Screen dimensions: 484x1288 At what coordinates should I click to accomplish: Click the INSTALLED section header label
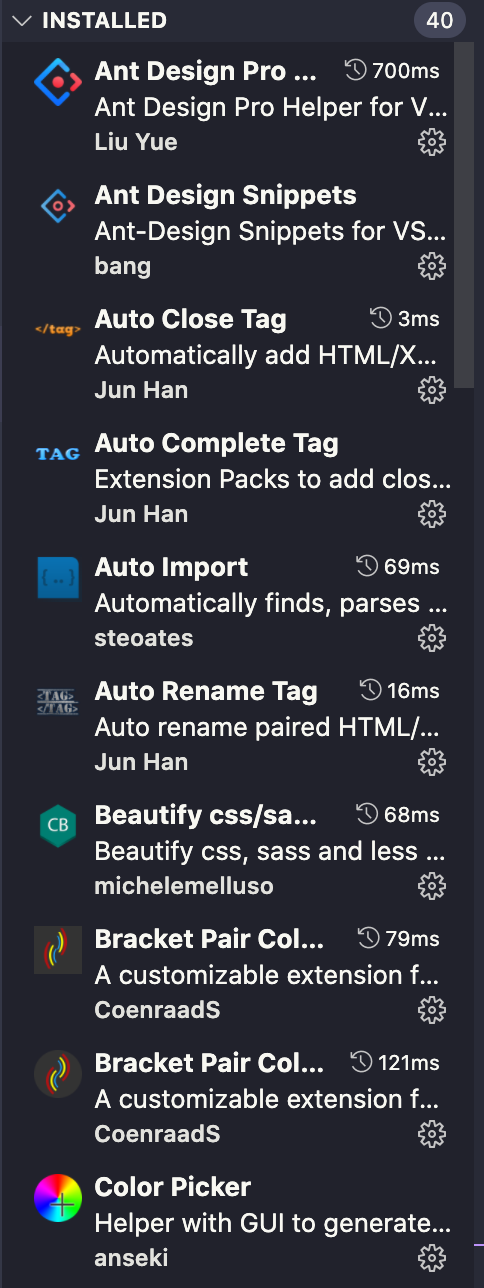(104, 20)
